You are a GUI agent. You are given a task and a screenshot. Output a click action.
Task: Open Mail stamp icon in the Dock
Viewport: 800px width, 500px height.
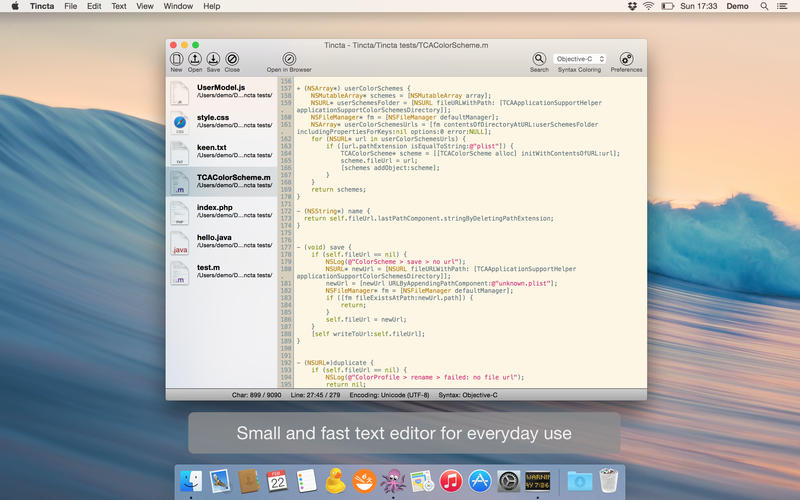coord(220,481)
